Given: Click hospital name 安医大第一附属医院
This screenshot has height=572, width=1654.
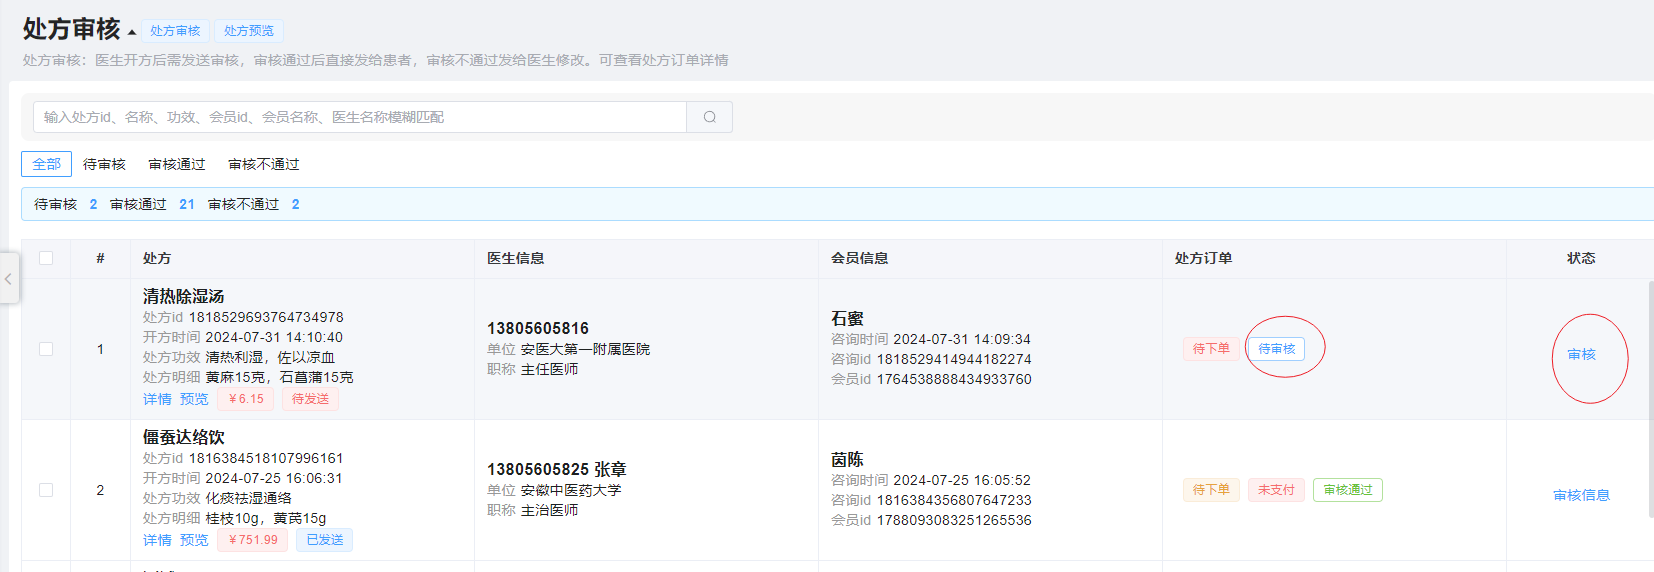Looking at the screenshot, I should [585, 349].
